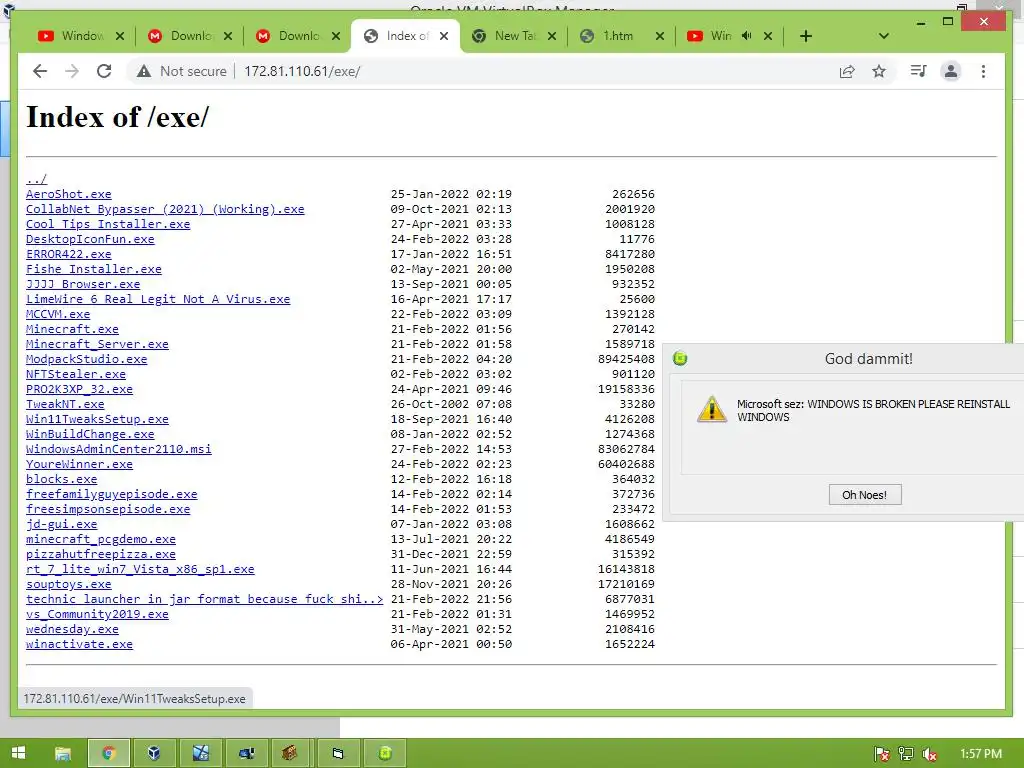Image resolution: width=1024 pixels, height=768 pixels.
Task: Click winactivate.exe link
Action: pos(79,645)
